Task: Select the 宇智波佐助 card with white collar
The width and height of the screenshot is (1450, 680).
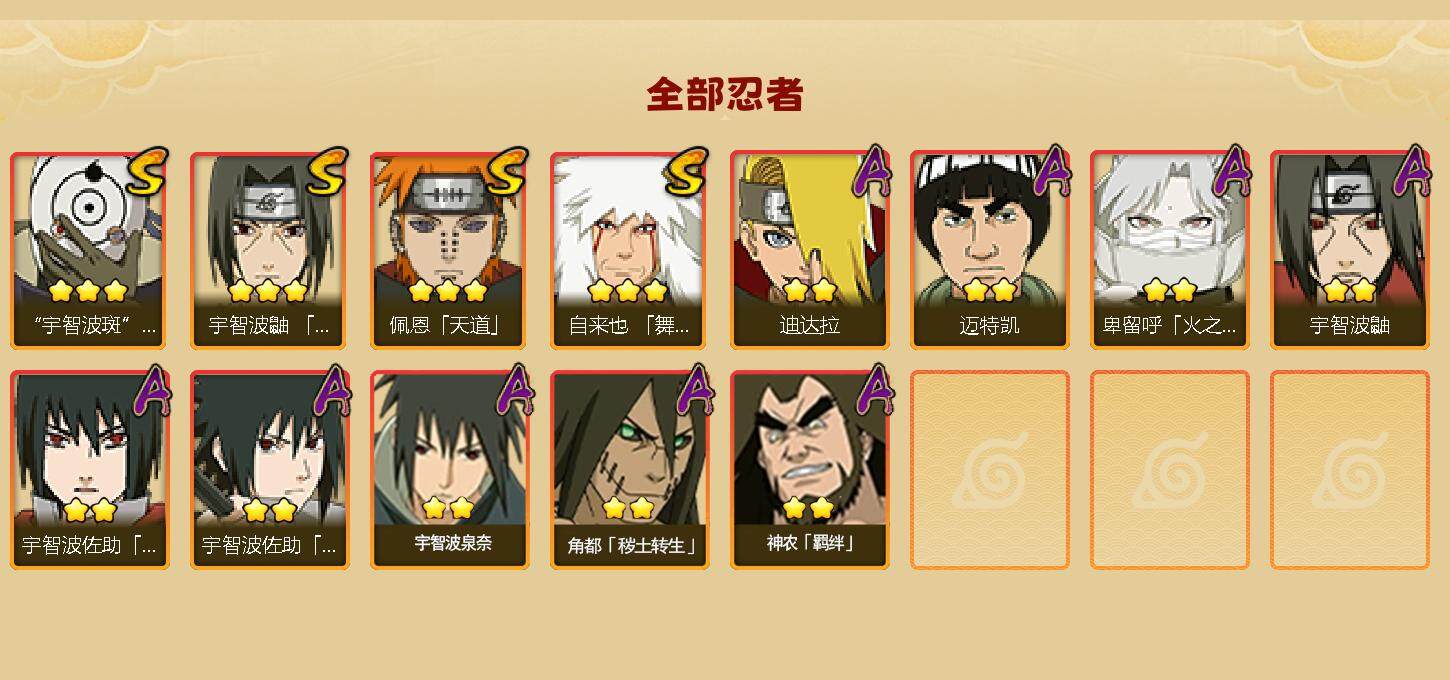Action: pyautogui.click(x=89, y=470)
